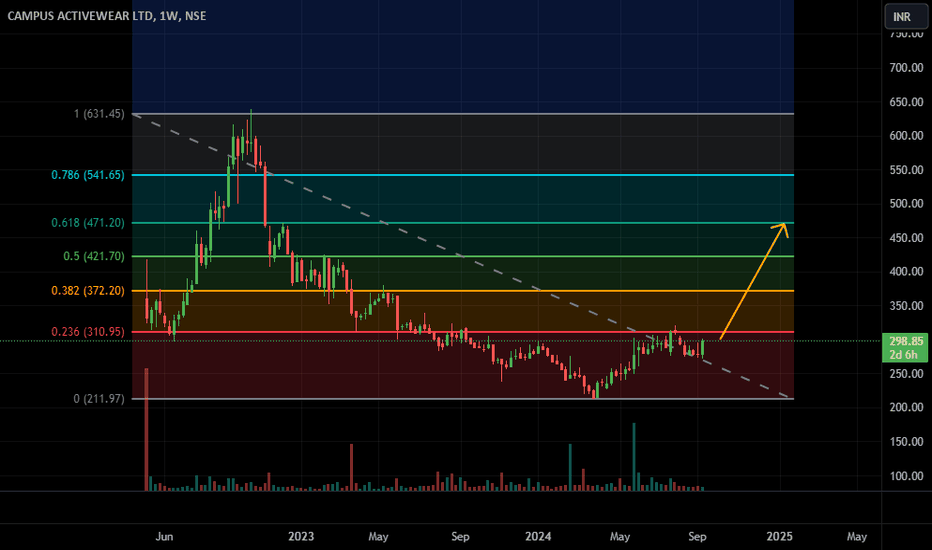Click the 200.00 price axis label
The height and width of the screenshot is (550, 932).
tap(906, 408)
